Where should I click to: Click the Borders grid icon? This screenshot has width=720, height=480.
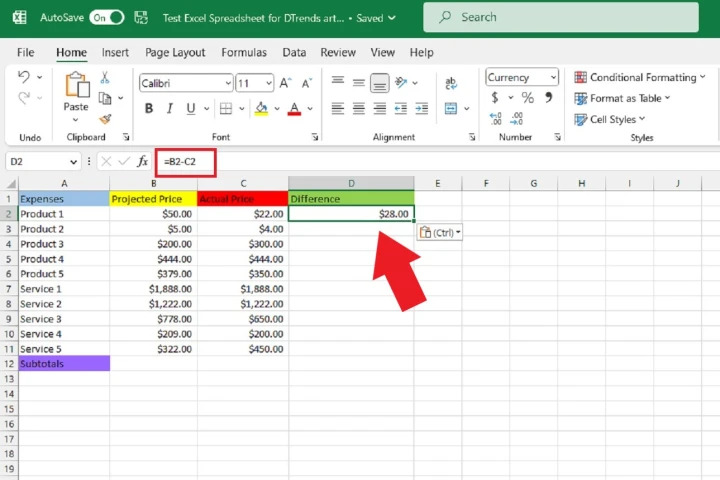pos(226,109)
